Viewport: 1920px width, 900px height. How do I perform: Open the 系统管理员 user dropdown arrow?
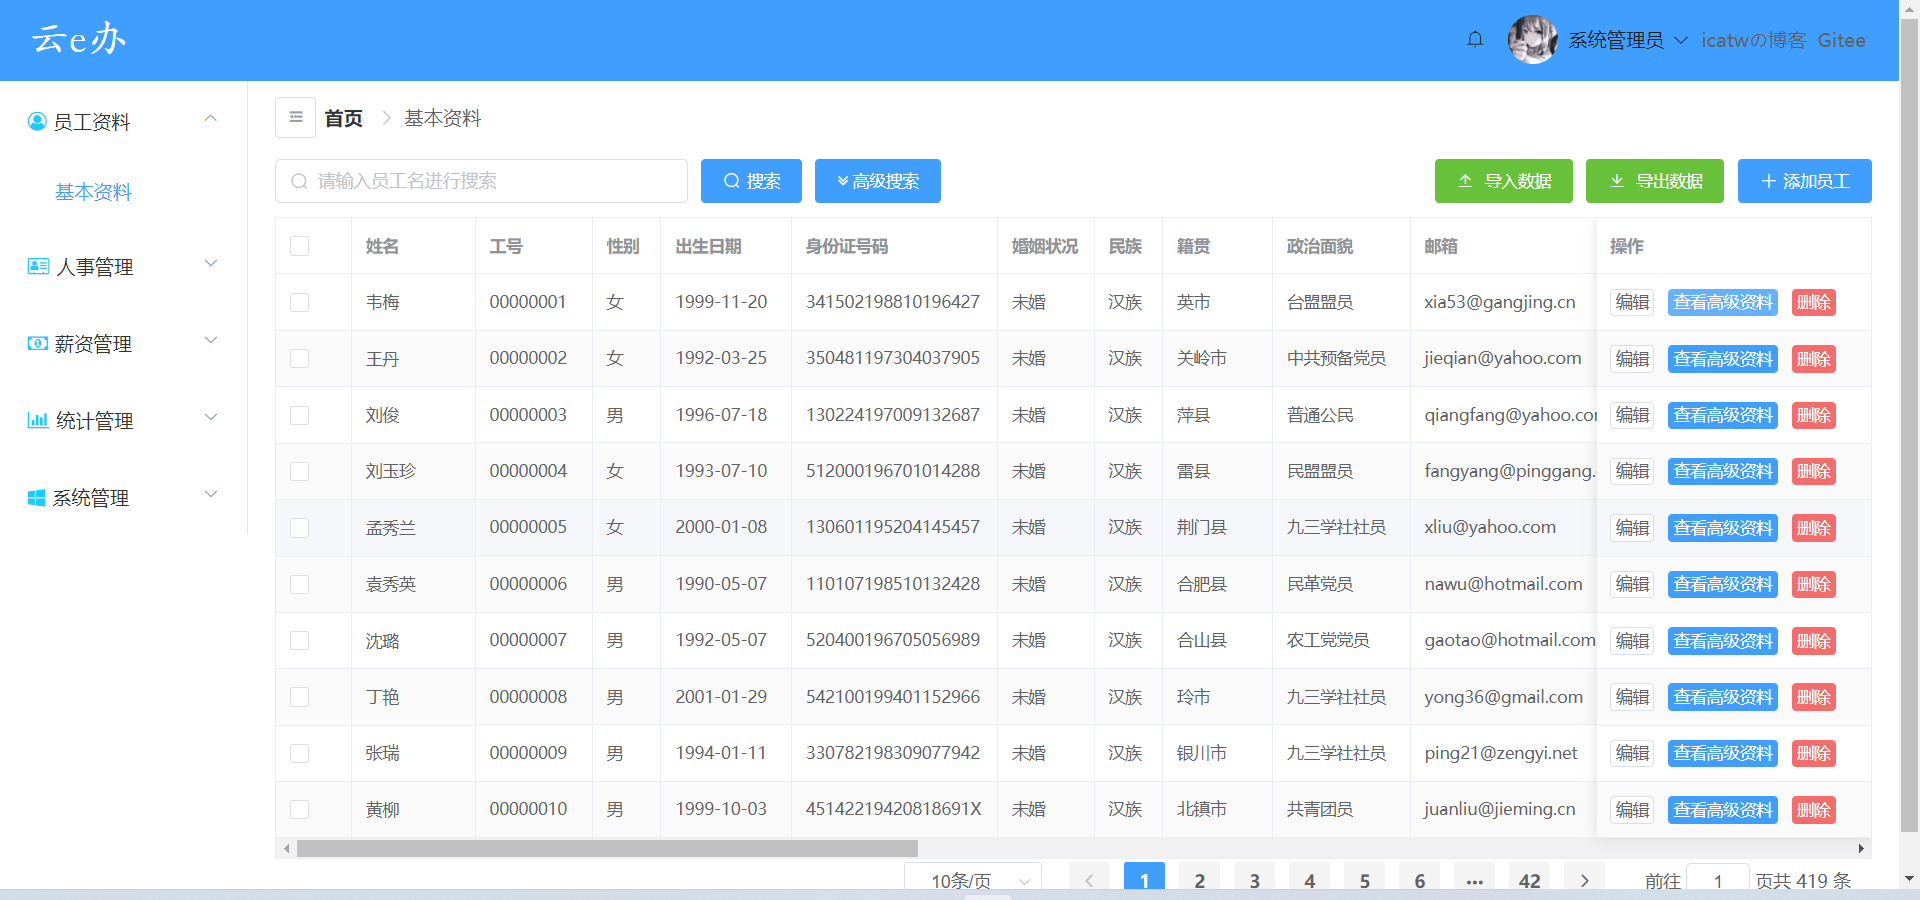[x=1681, y=40]
